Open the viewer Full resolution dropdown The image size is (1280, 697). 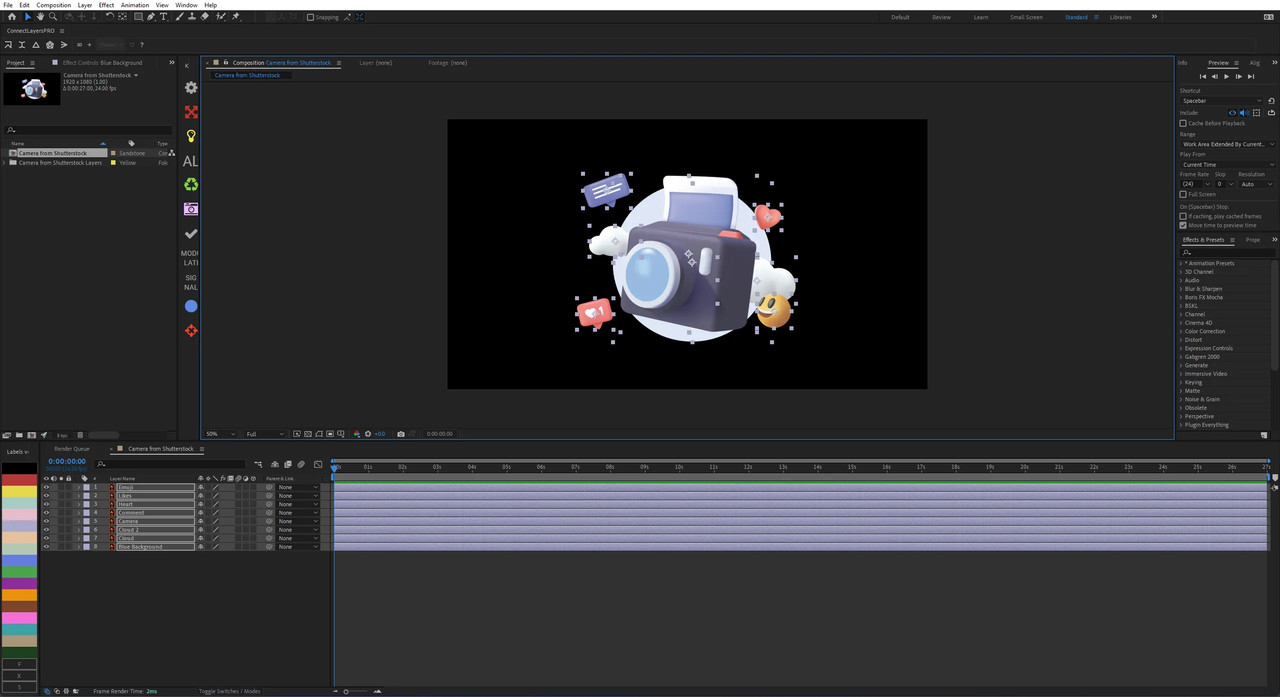click(265, 434)
